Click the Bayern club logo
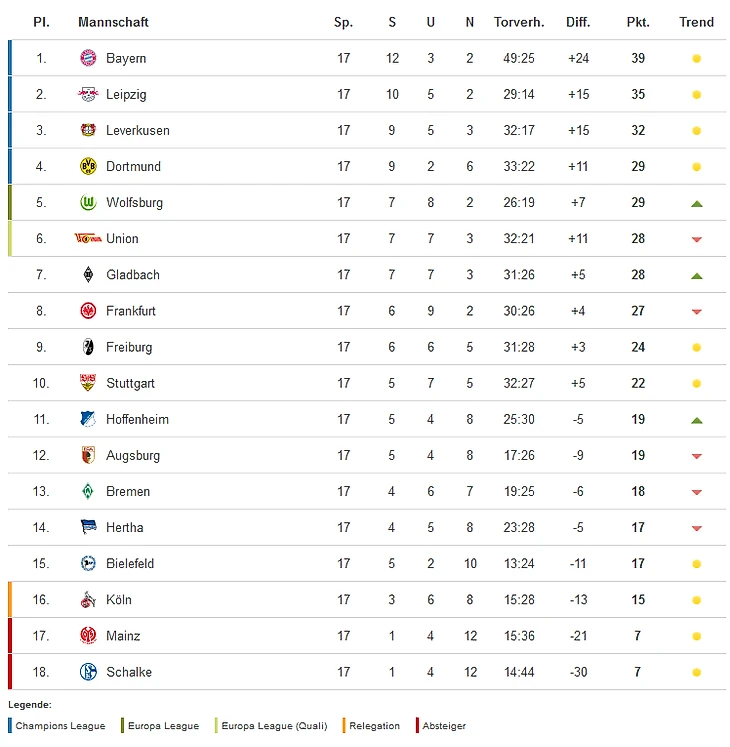Image resolution: width=730 pixels, height=747 pixels. 88,58
